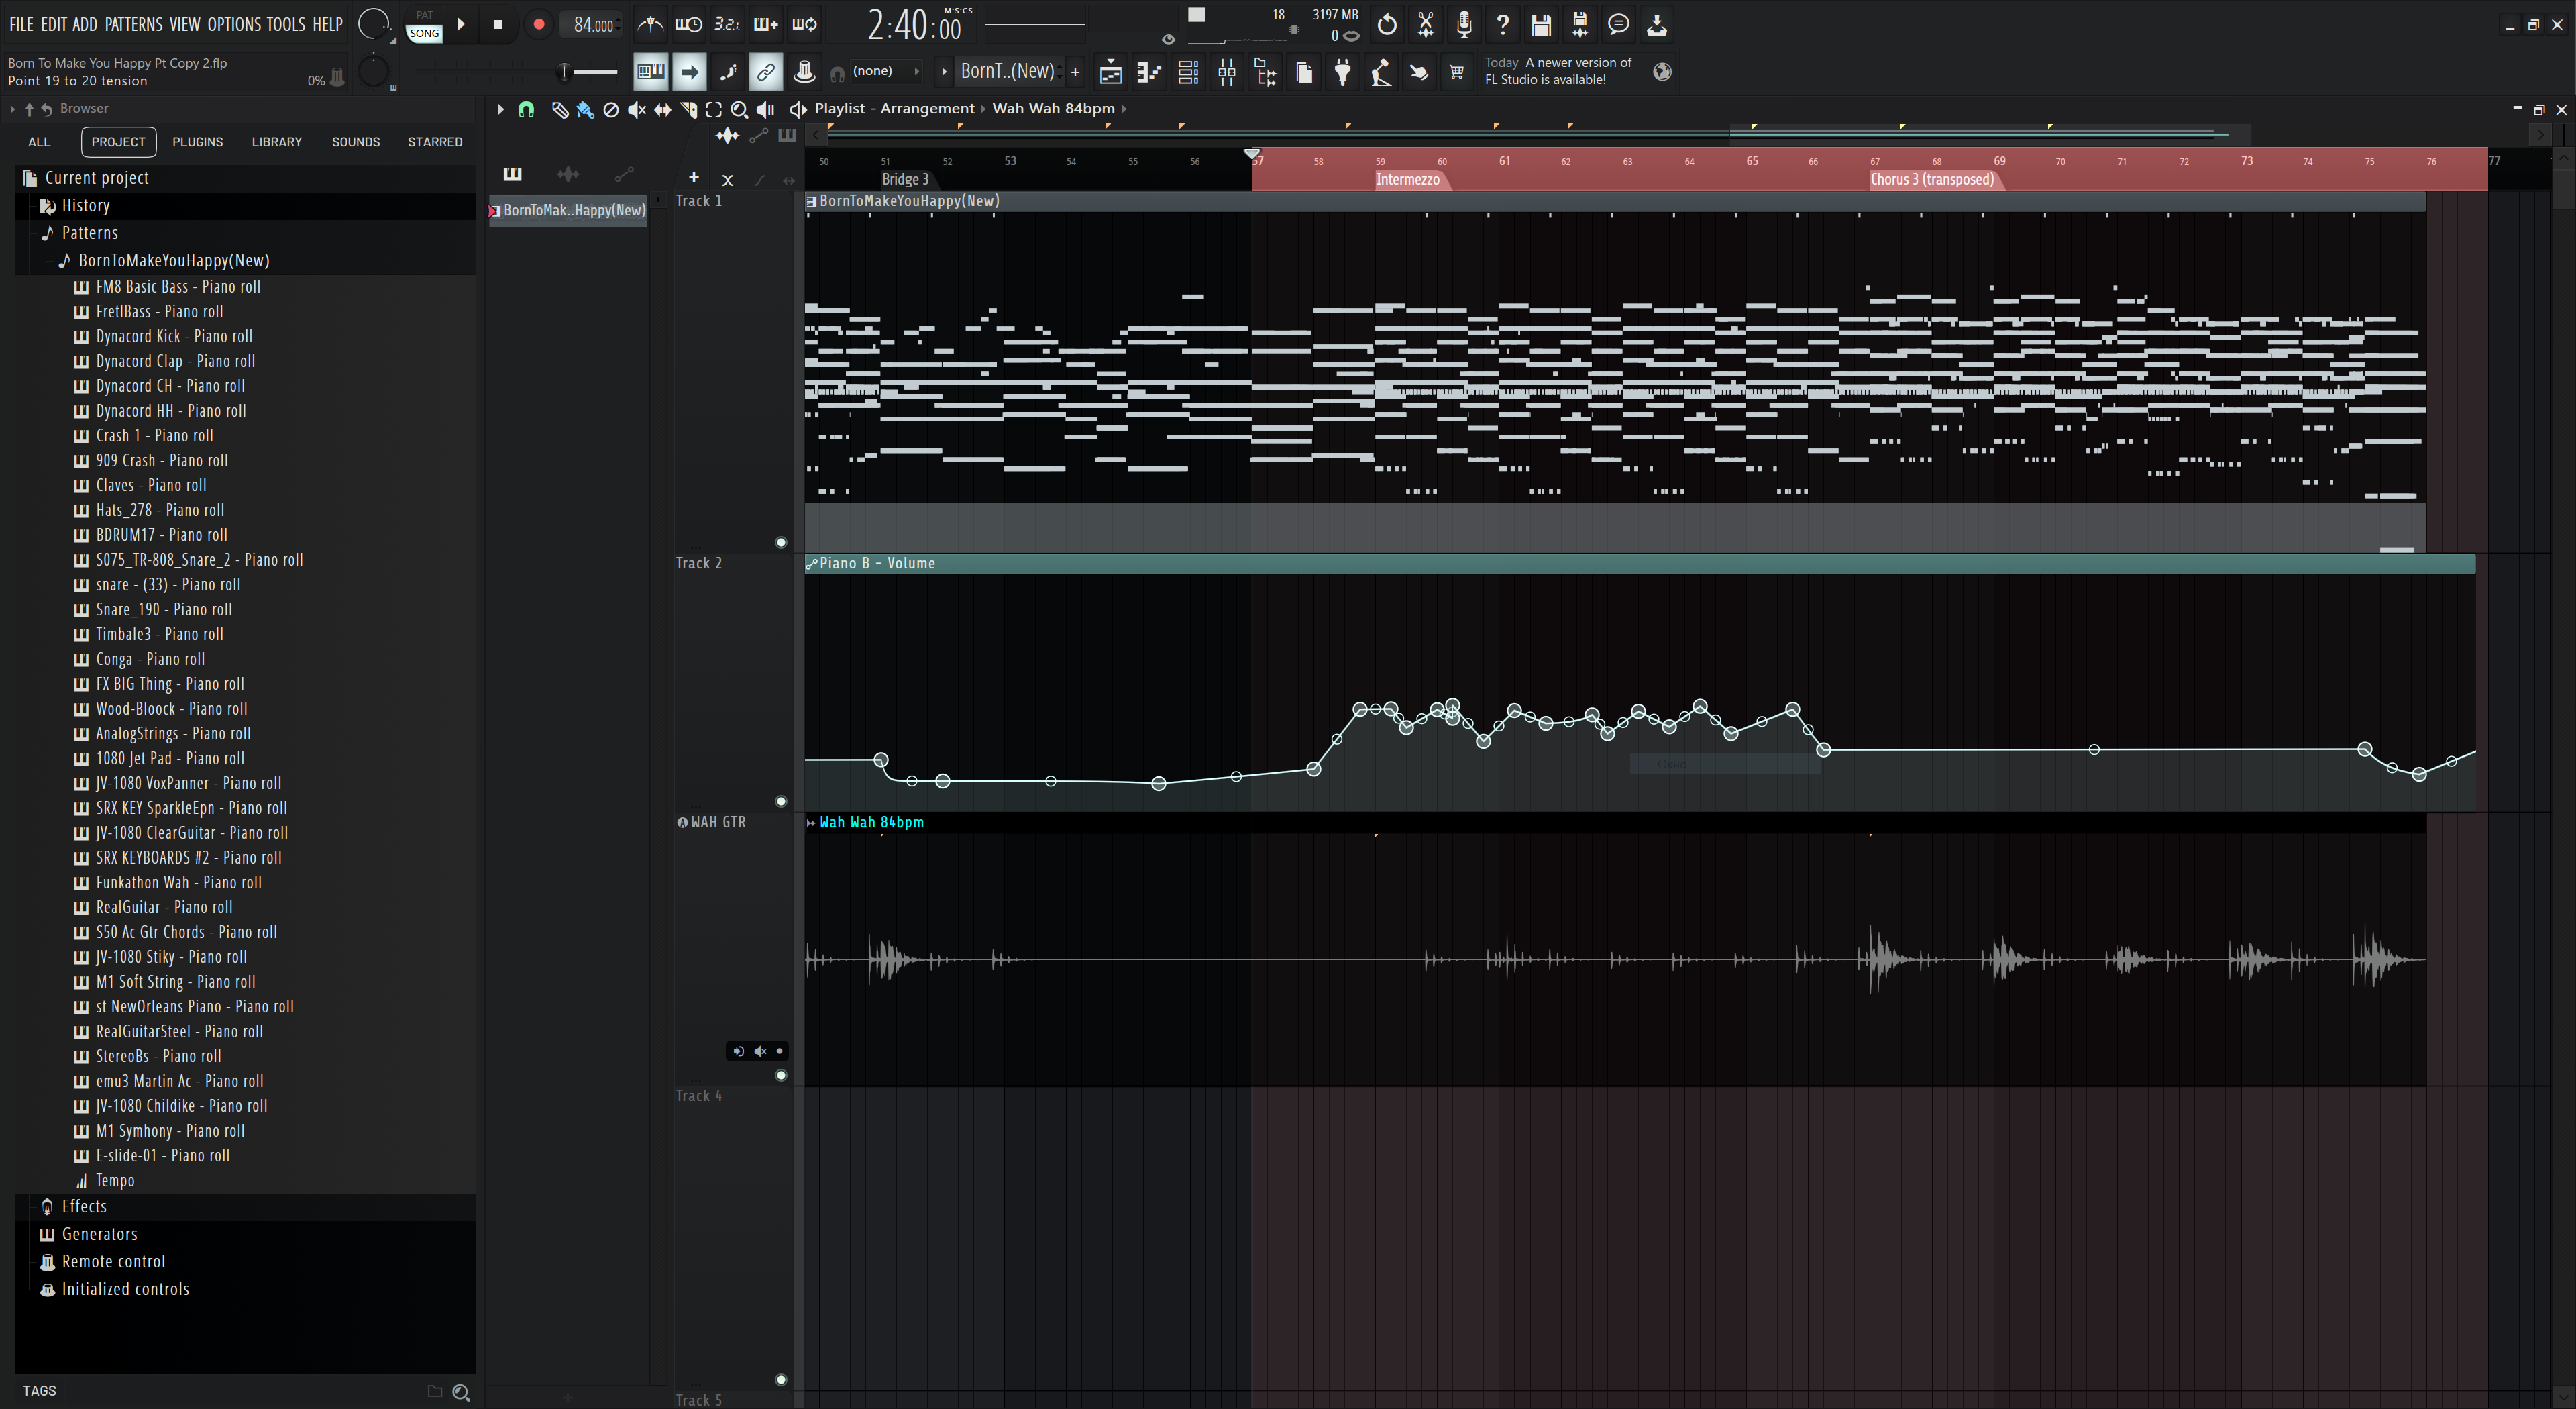Click the Intermezzo timeline marker

point(1407,180)
